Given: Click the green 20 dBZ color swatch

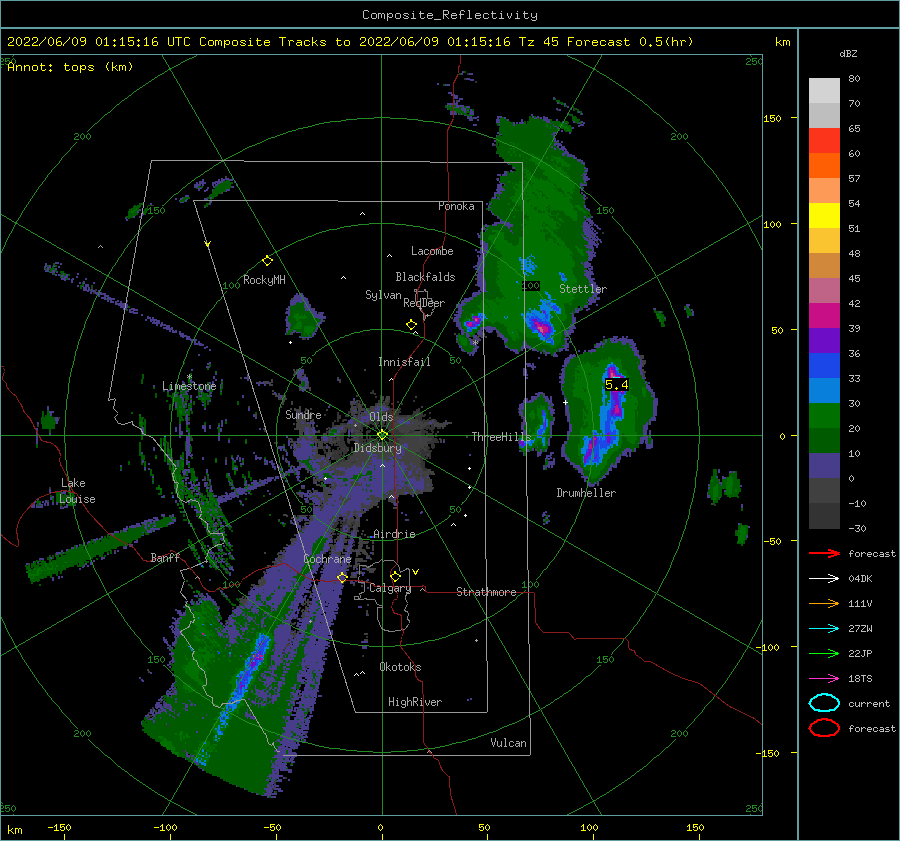Looking at the screenshot, I should (824, 416).
